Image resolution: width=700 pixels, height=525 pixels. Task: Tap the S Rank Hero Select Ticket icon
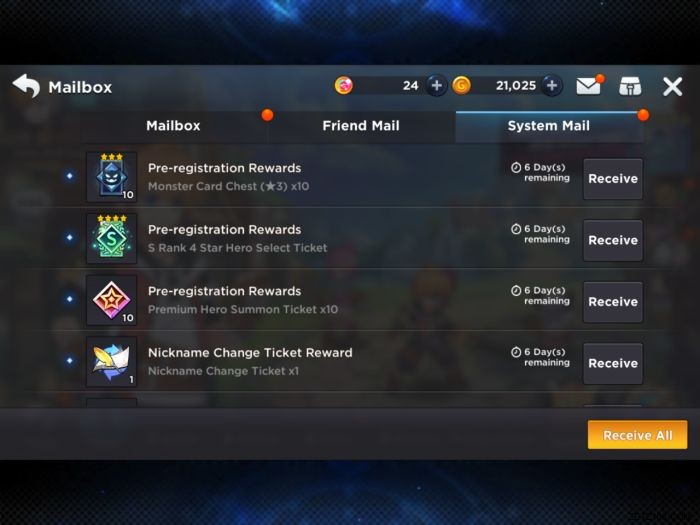[112, 238]
